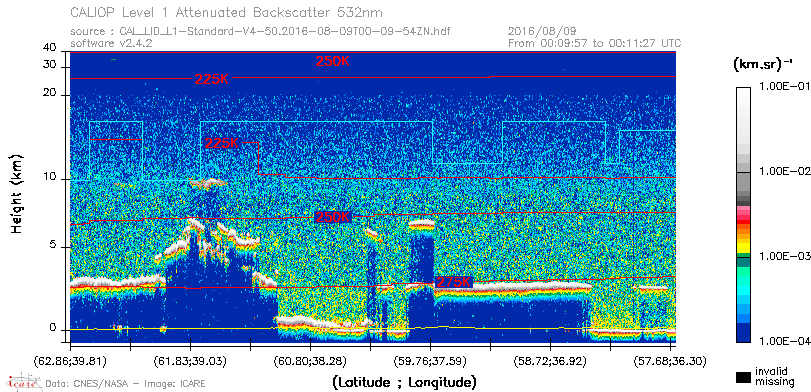Click the '(62.86;39.81)' tick label
Screen dimensions: 811x392
(70, 360)
